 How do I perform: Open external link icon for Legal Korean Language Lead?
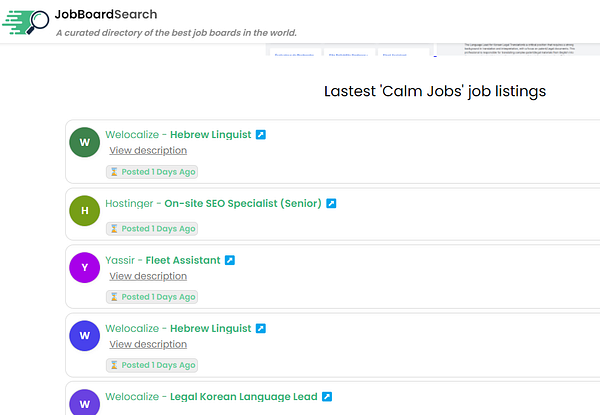[327, 397]
